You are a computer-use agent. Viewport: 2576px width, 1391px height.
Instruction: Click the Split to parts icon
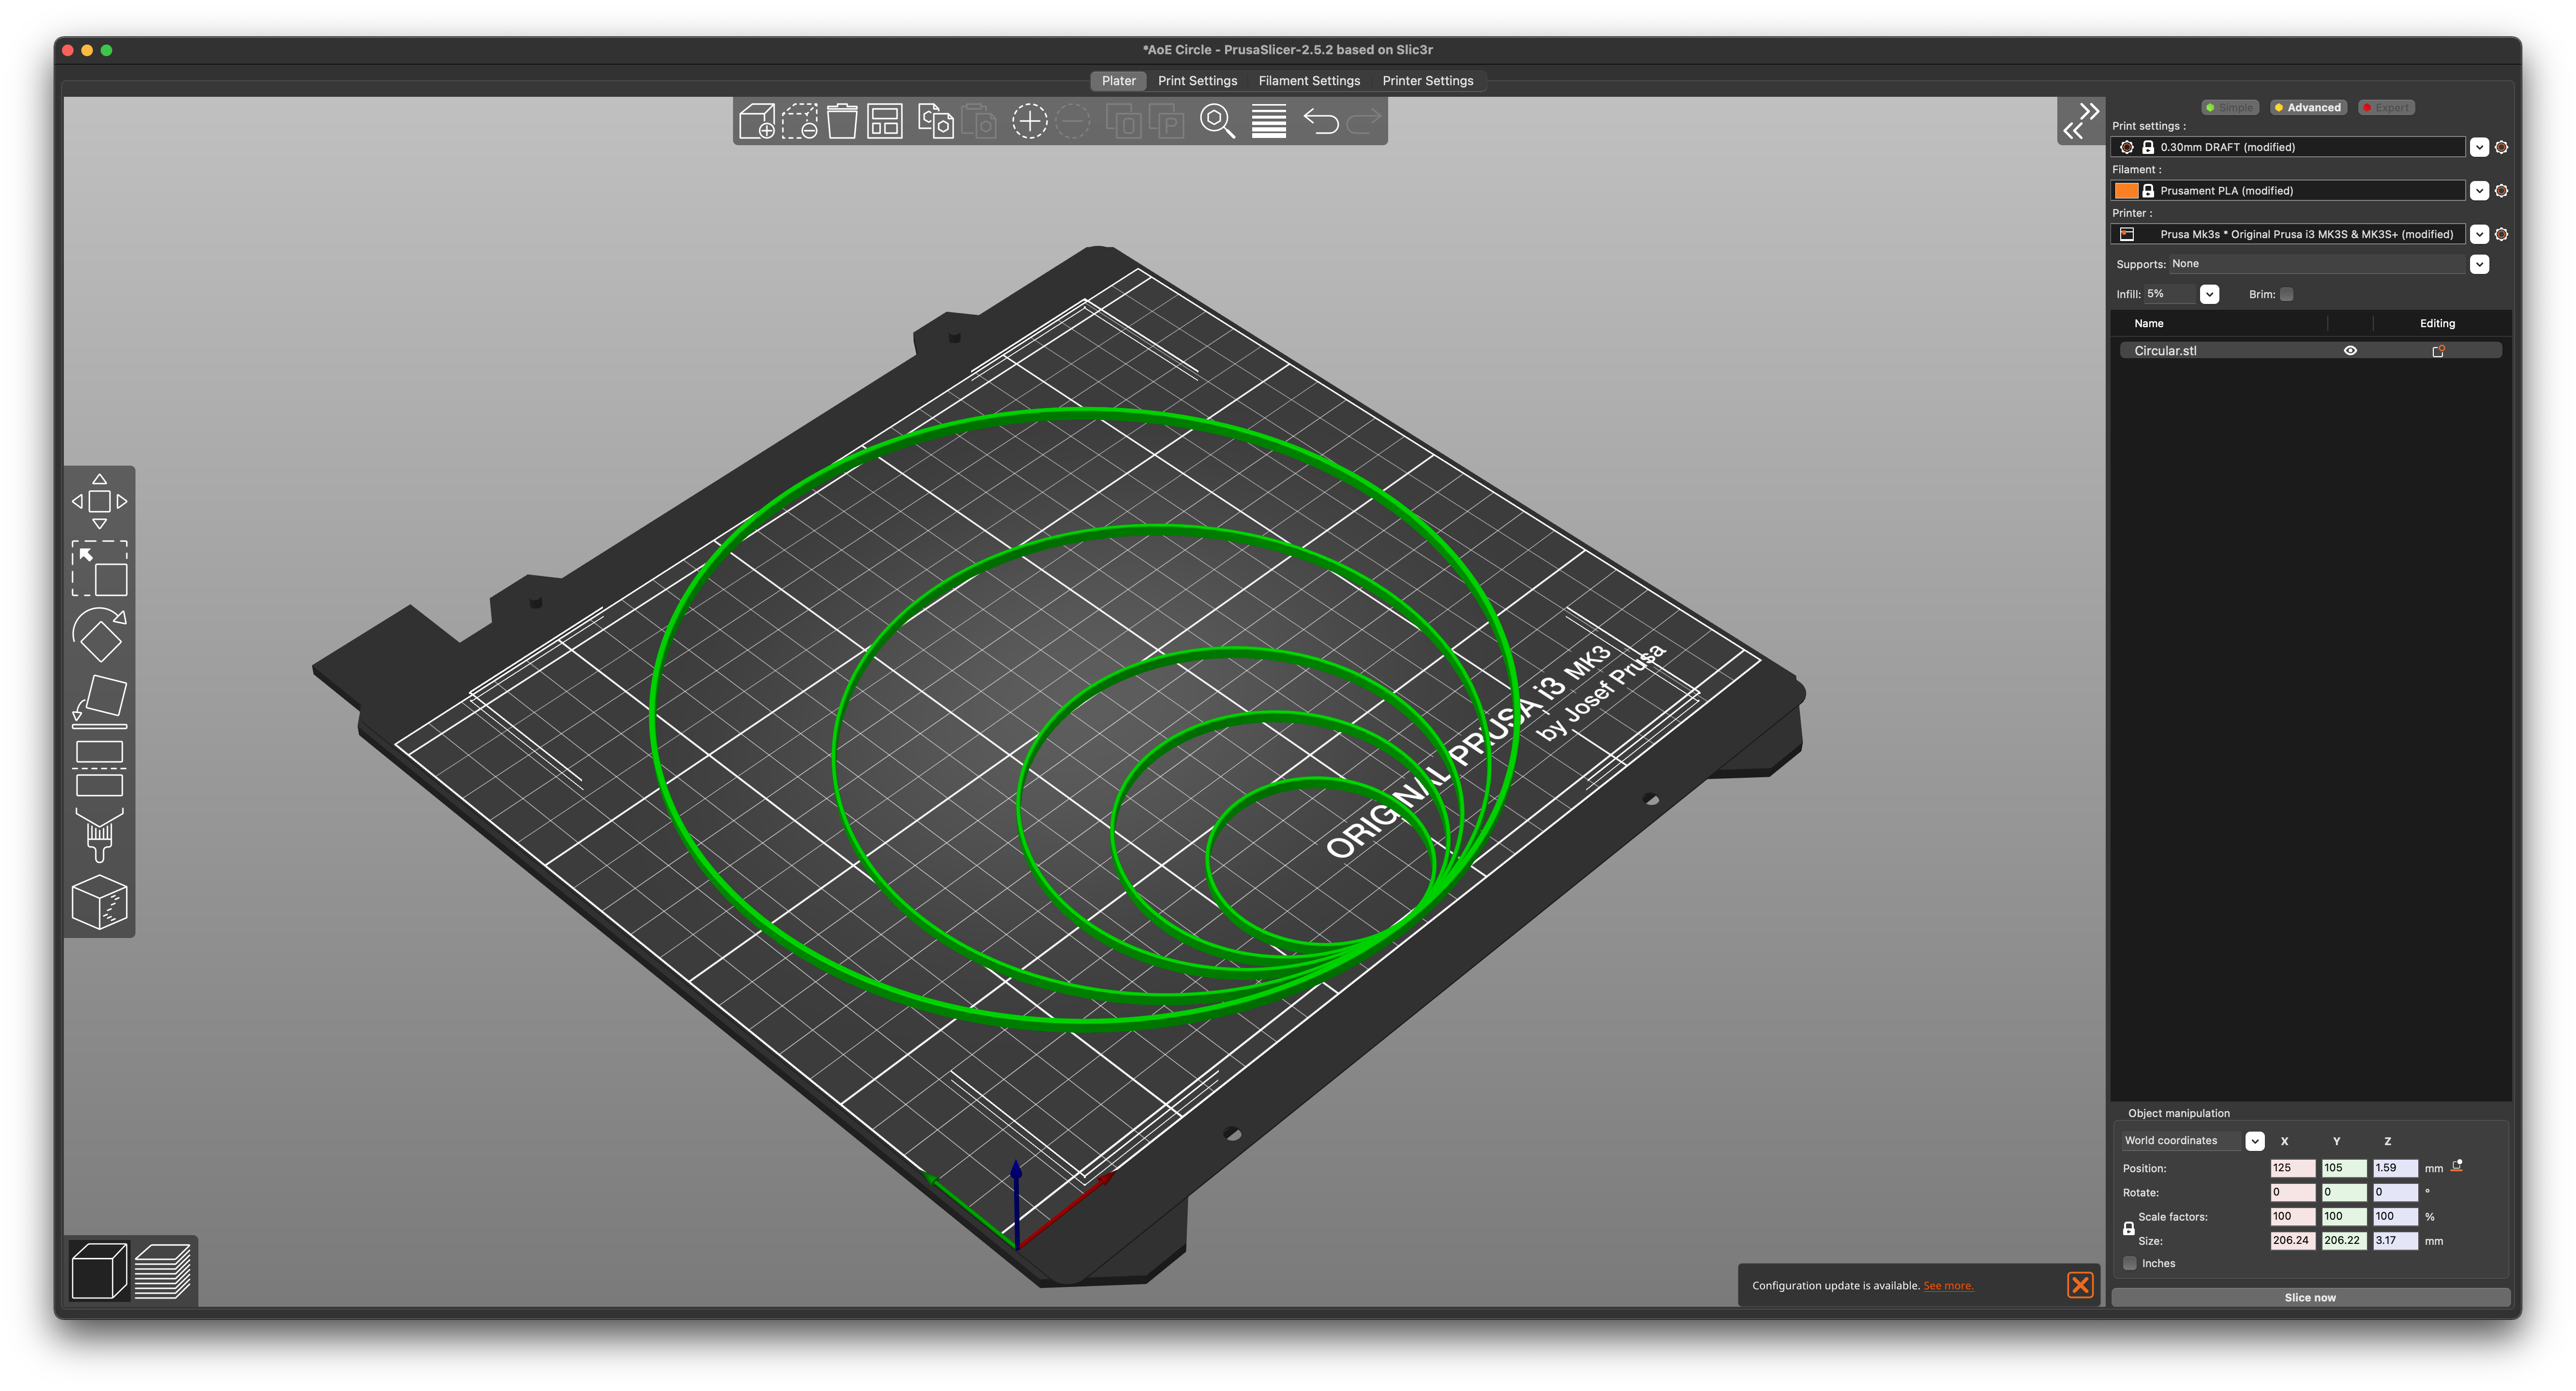tap(1167, 122)
